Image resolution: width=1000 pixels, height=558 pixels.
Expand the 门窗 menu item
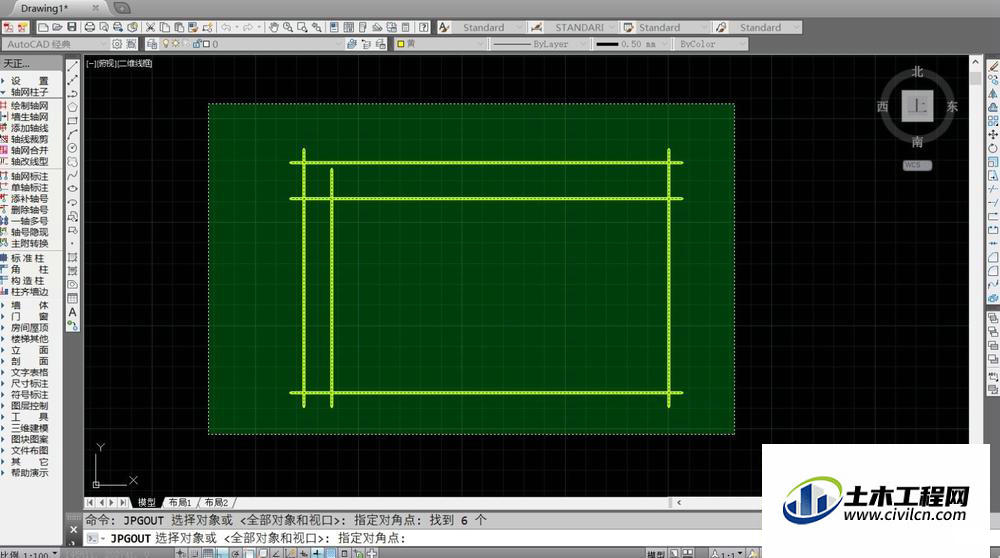(x=29, y=316)
